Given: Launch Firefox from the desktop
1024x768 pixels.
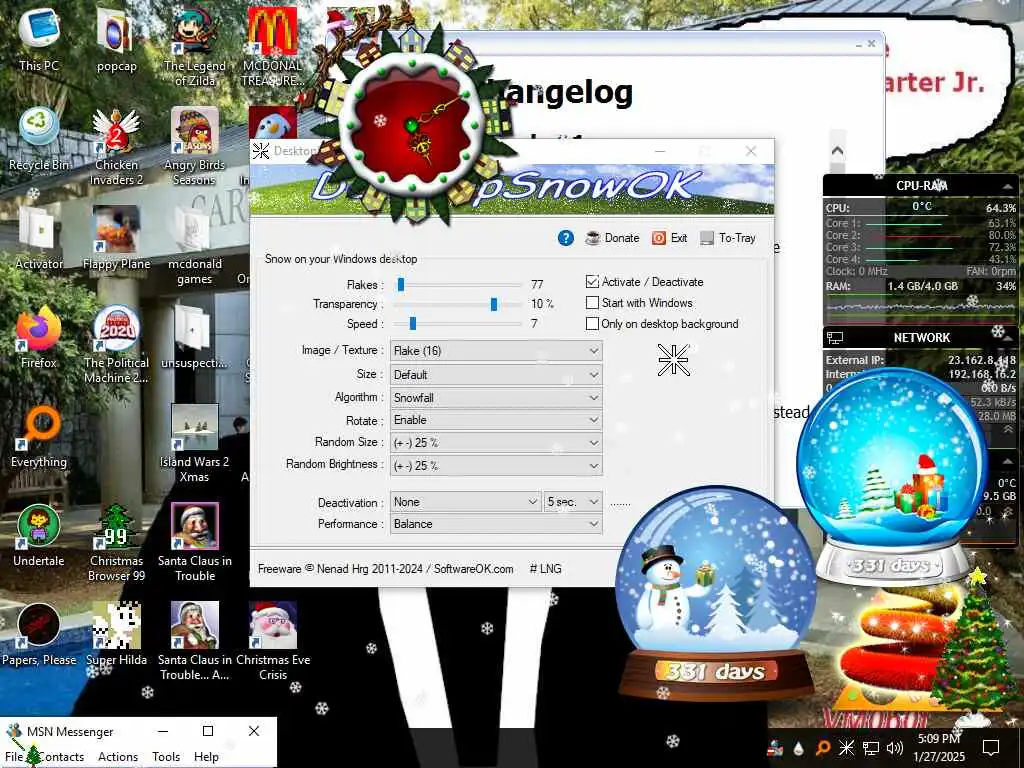Looking at the screenshot, I should point(39,337).
